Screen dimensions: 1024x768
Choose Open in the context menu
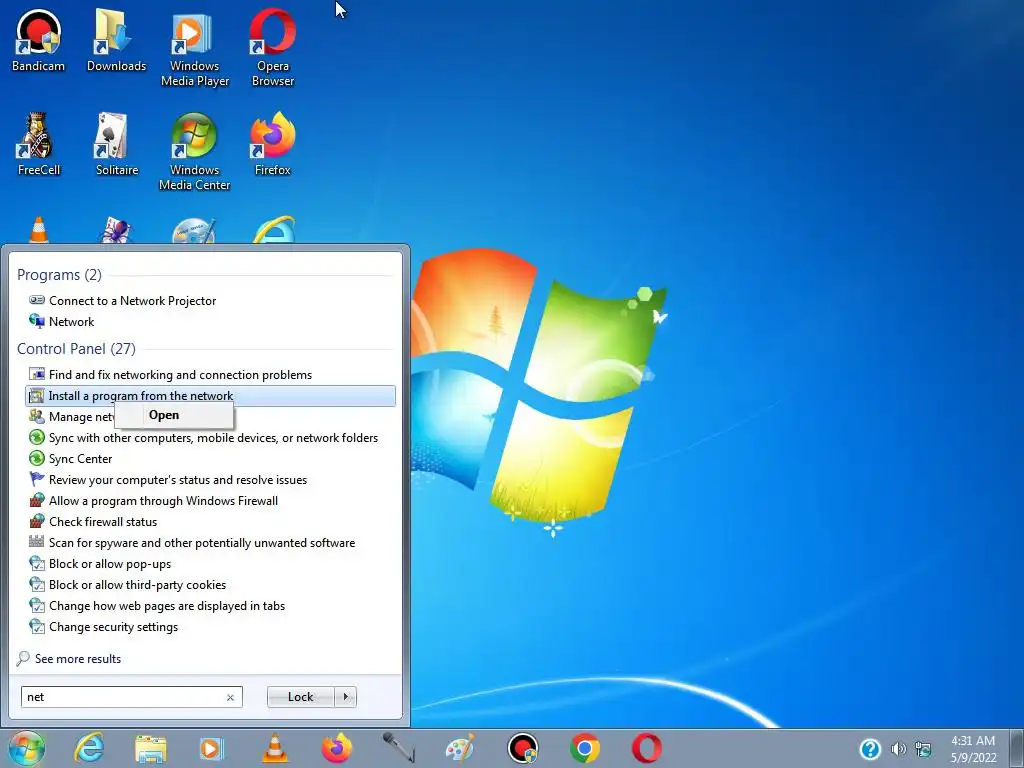(173, 415)
